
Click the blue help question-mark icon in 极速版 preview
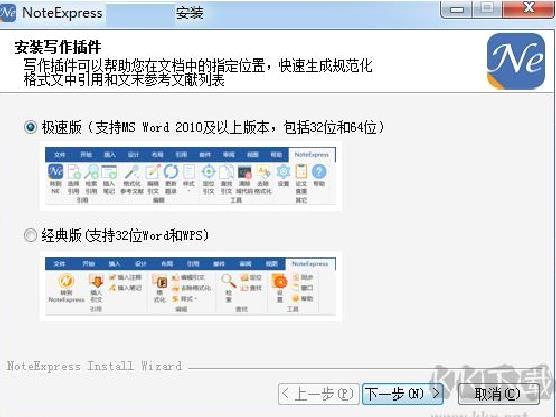pos(319,172)
